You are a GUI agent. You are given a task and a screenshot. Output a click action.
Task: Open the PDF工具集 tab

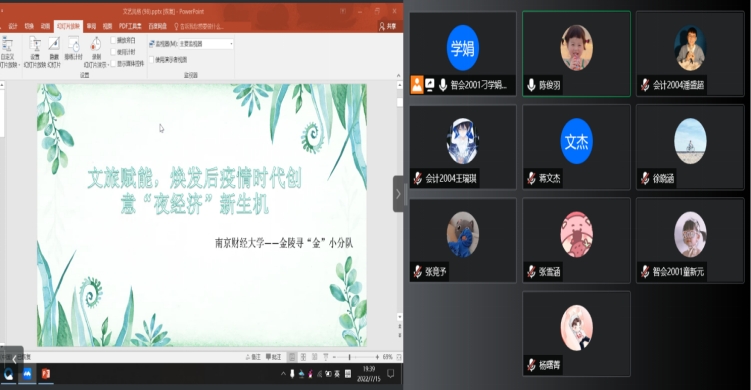130,26
